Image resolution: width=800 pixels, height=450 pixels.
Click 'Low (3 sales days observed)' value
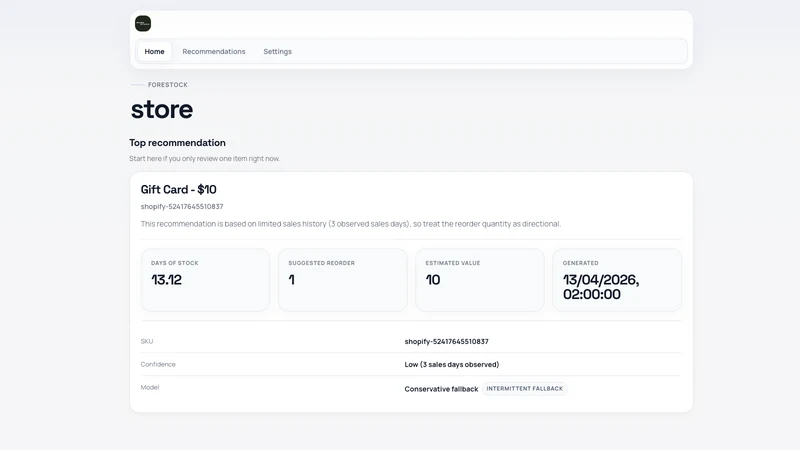[x=452, y=365]
